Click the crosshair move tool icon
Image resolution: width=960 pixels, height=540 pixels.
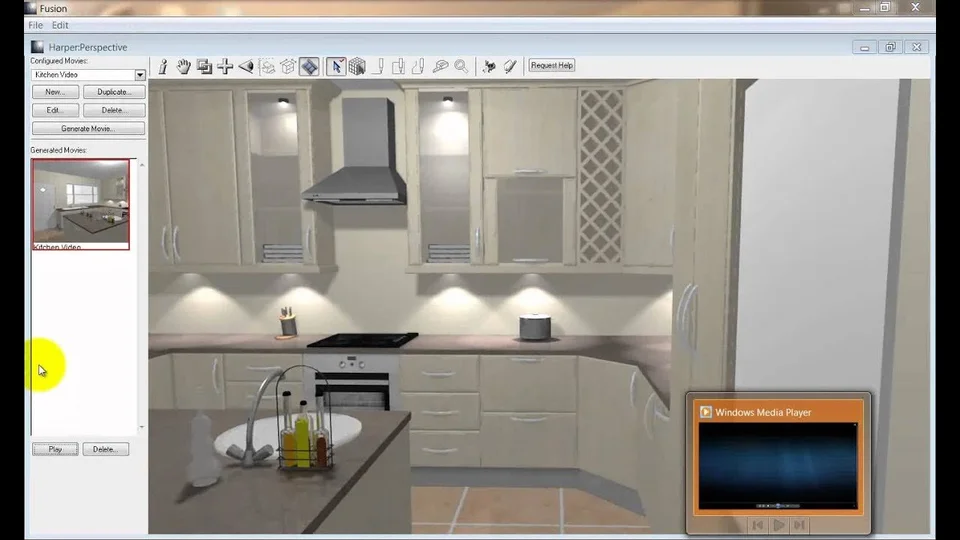(x=225, y=66)
